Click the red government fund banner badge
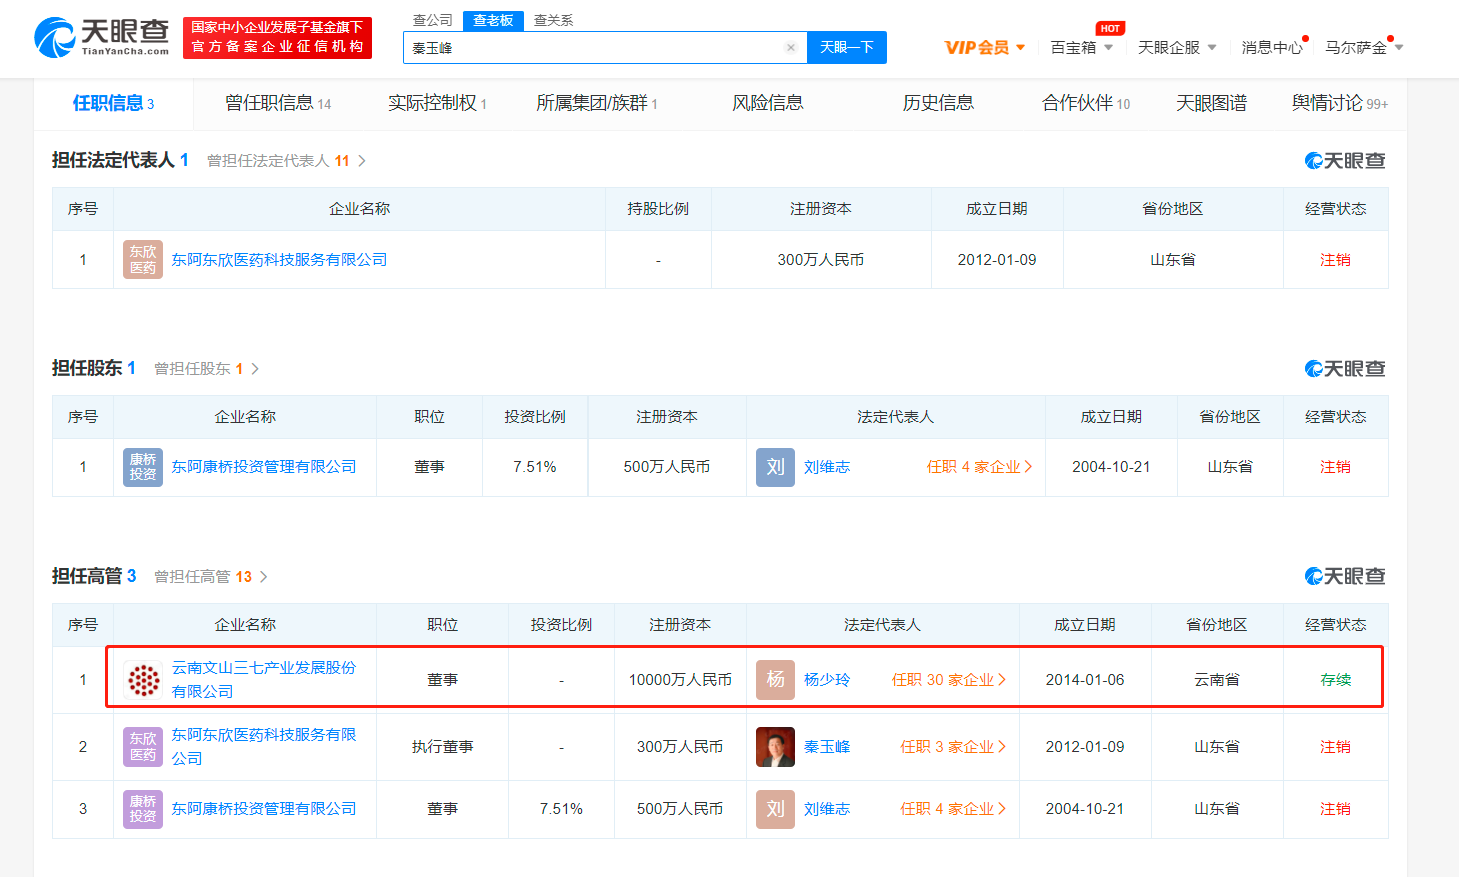The width and height of the screenshot is (1459, 877). 277,38
